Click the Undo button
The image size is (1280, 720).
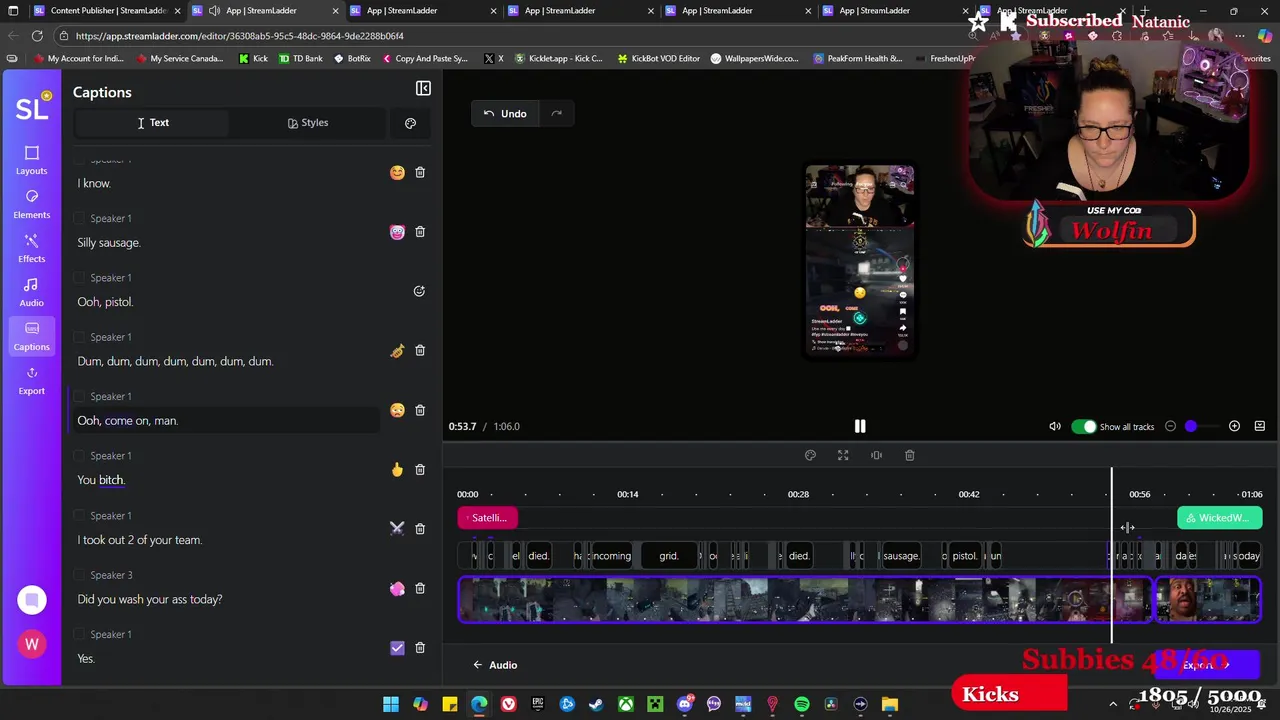505,113
